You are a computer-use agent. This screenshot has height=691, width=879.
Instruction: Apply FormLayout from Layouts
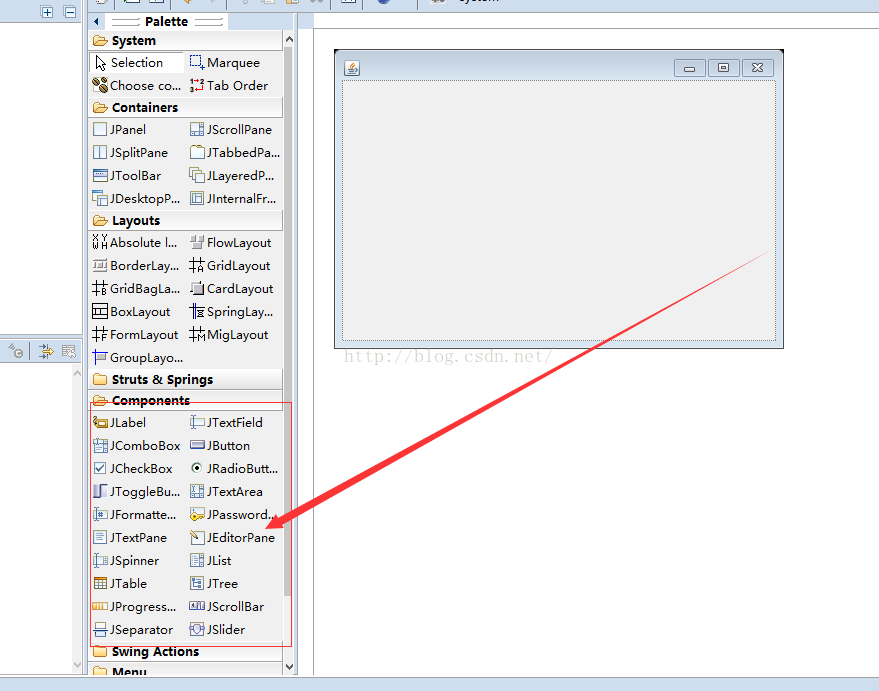tap(135, 335)
